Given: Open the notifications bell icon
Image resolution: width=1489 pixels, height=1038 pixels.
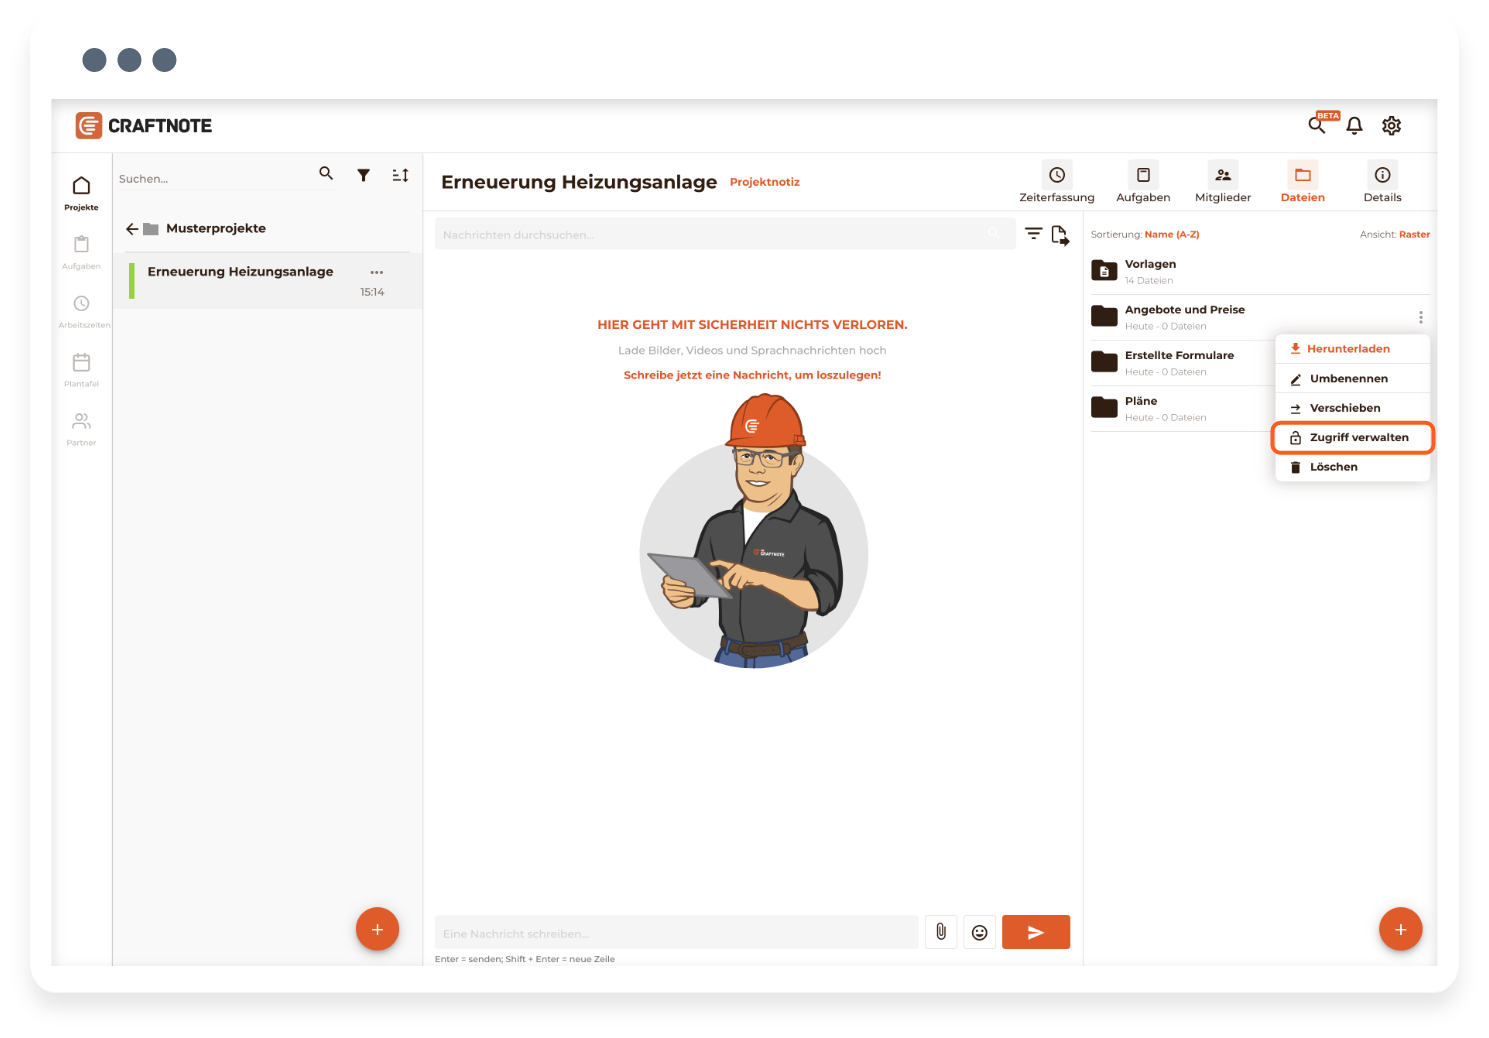Looking at the screenshot, I should tap(1354, 126).
